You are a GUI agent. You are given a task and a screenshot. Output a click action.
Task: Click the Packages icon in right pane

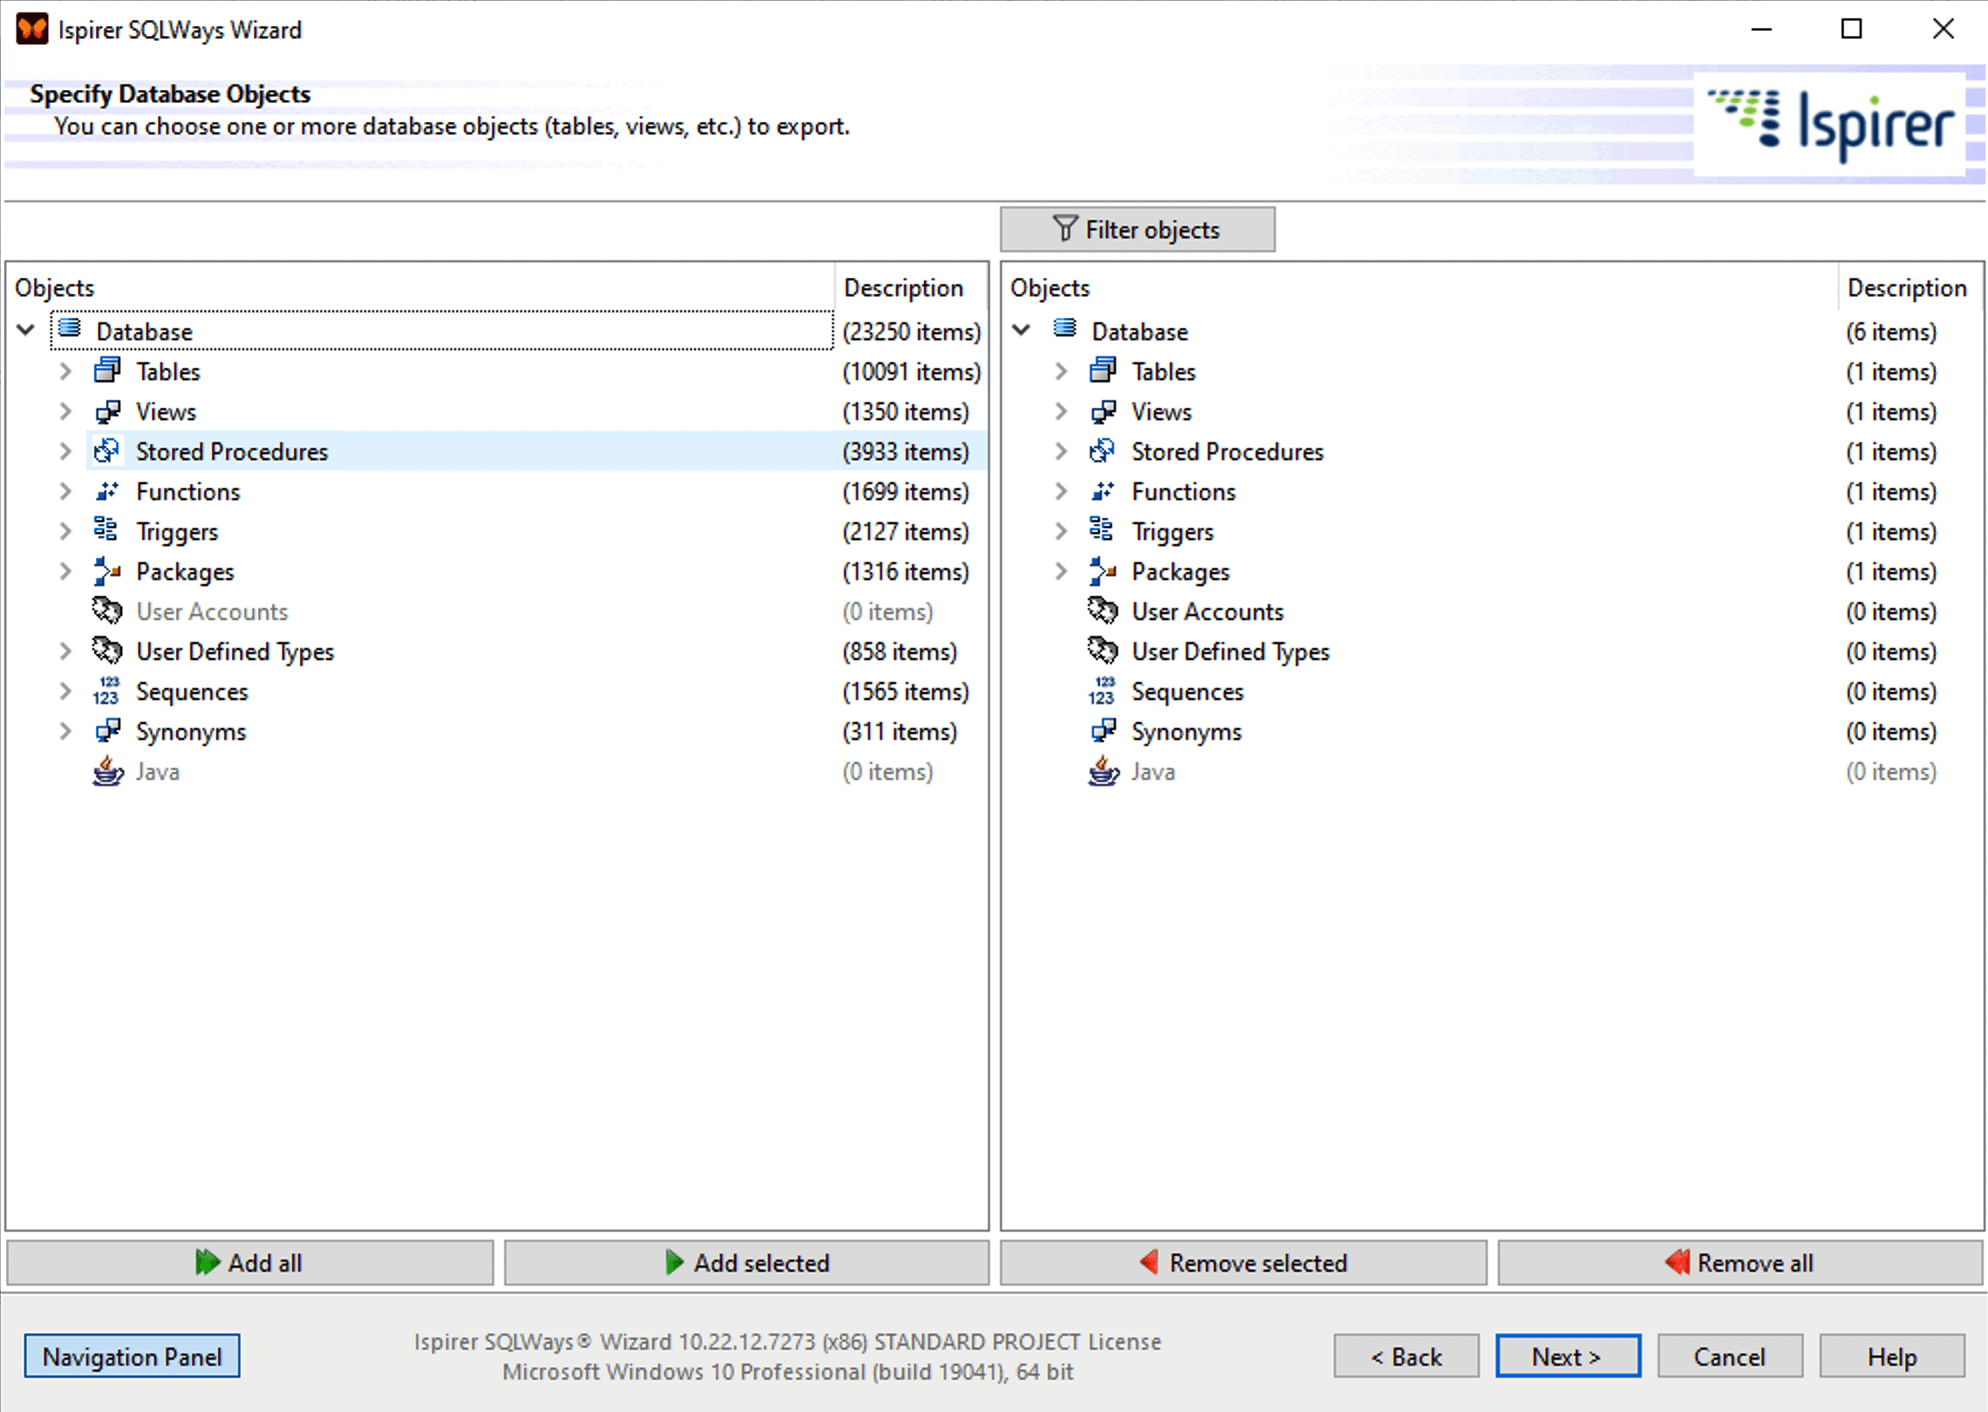tap(1103, 571)
